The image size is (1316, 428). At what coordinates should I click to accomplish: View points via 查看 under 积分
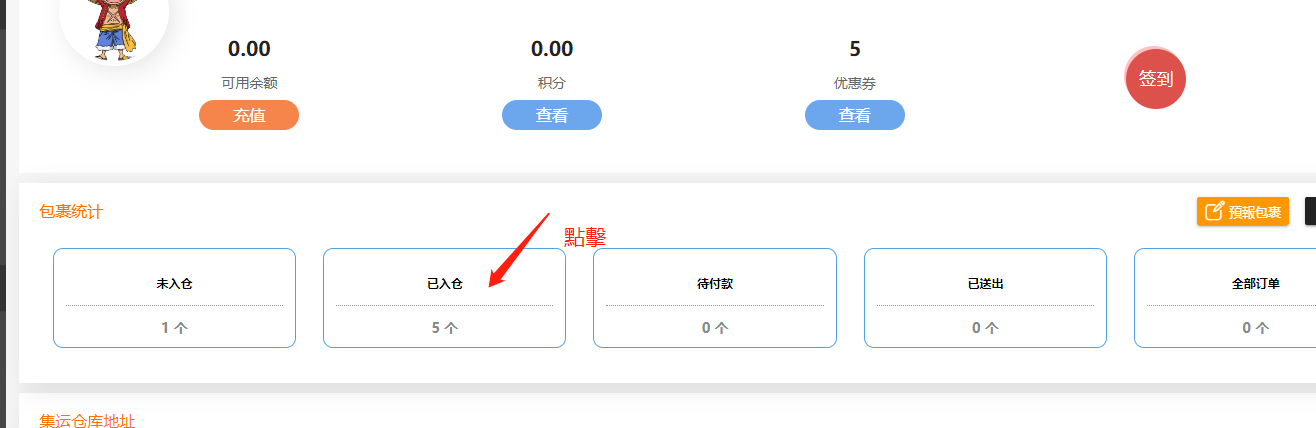tap(552, 115)
